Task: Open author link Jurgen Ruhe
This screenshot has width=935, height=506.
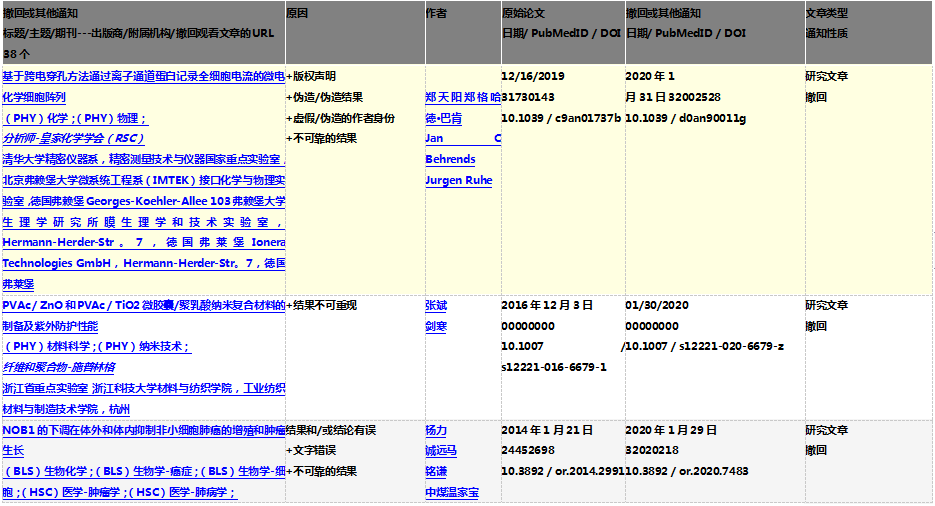Action: (x=458, y=180)
